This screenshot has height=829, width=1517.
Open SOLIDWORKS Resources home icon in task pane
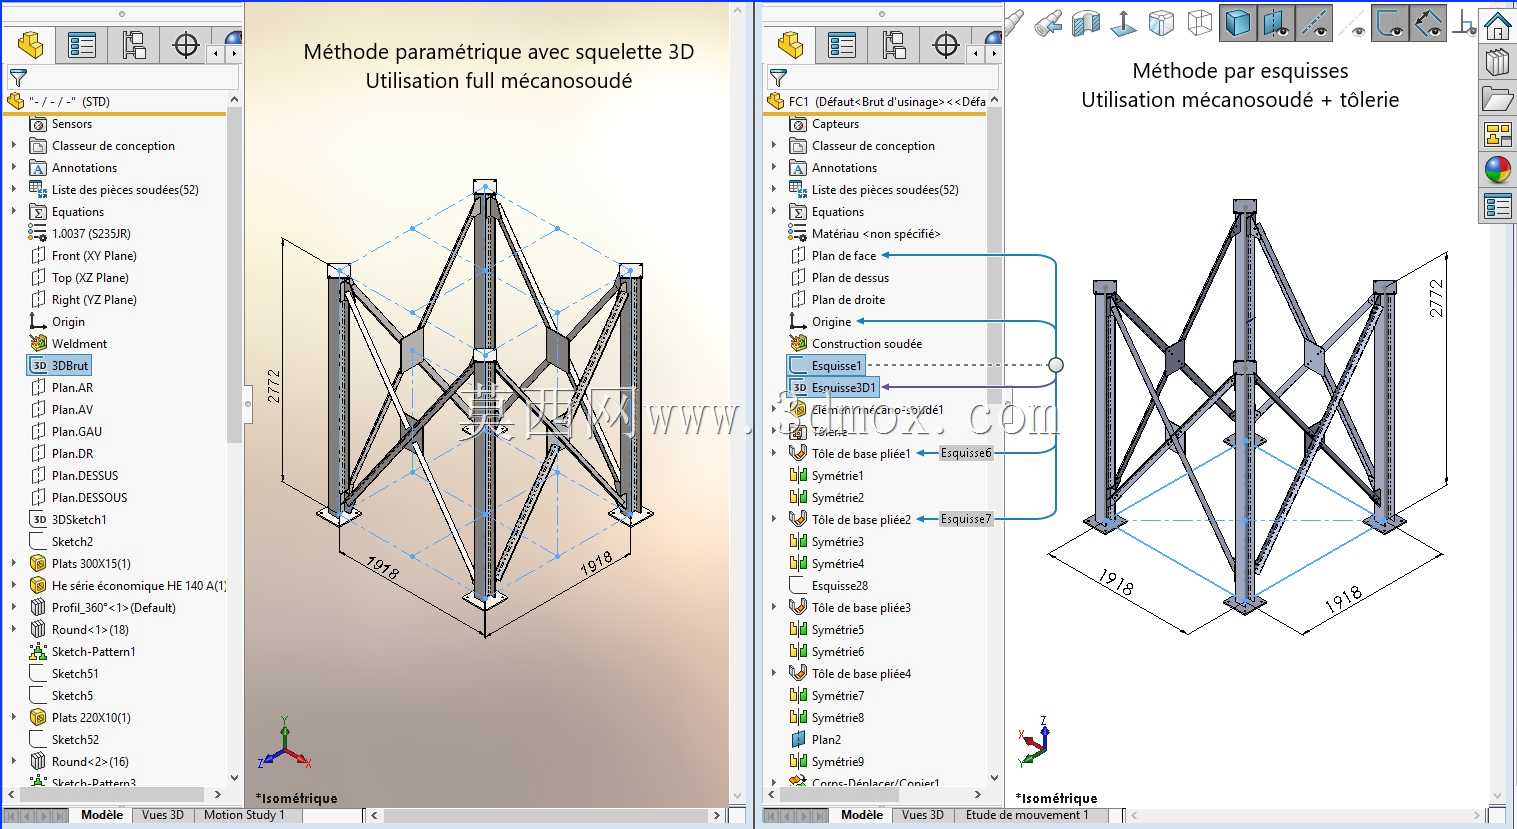pos(1498,24)
